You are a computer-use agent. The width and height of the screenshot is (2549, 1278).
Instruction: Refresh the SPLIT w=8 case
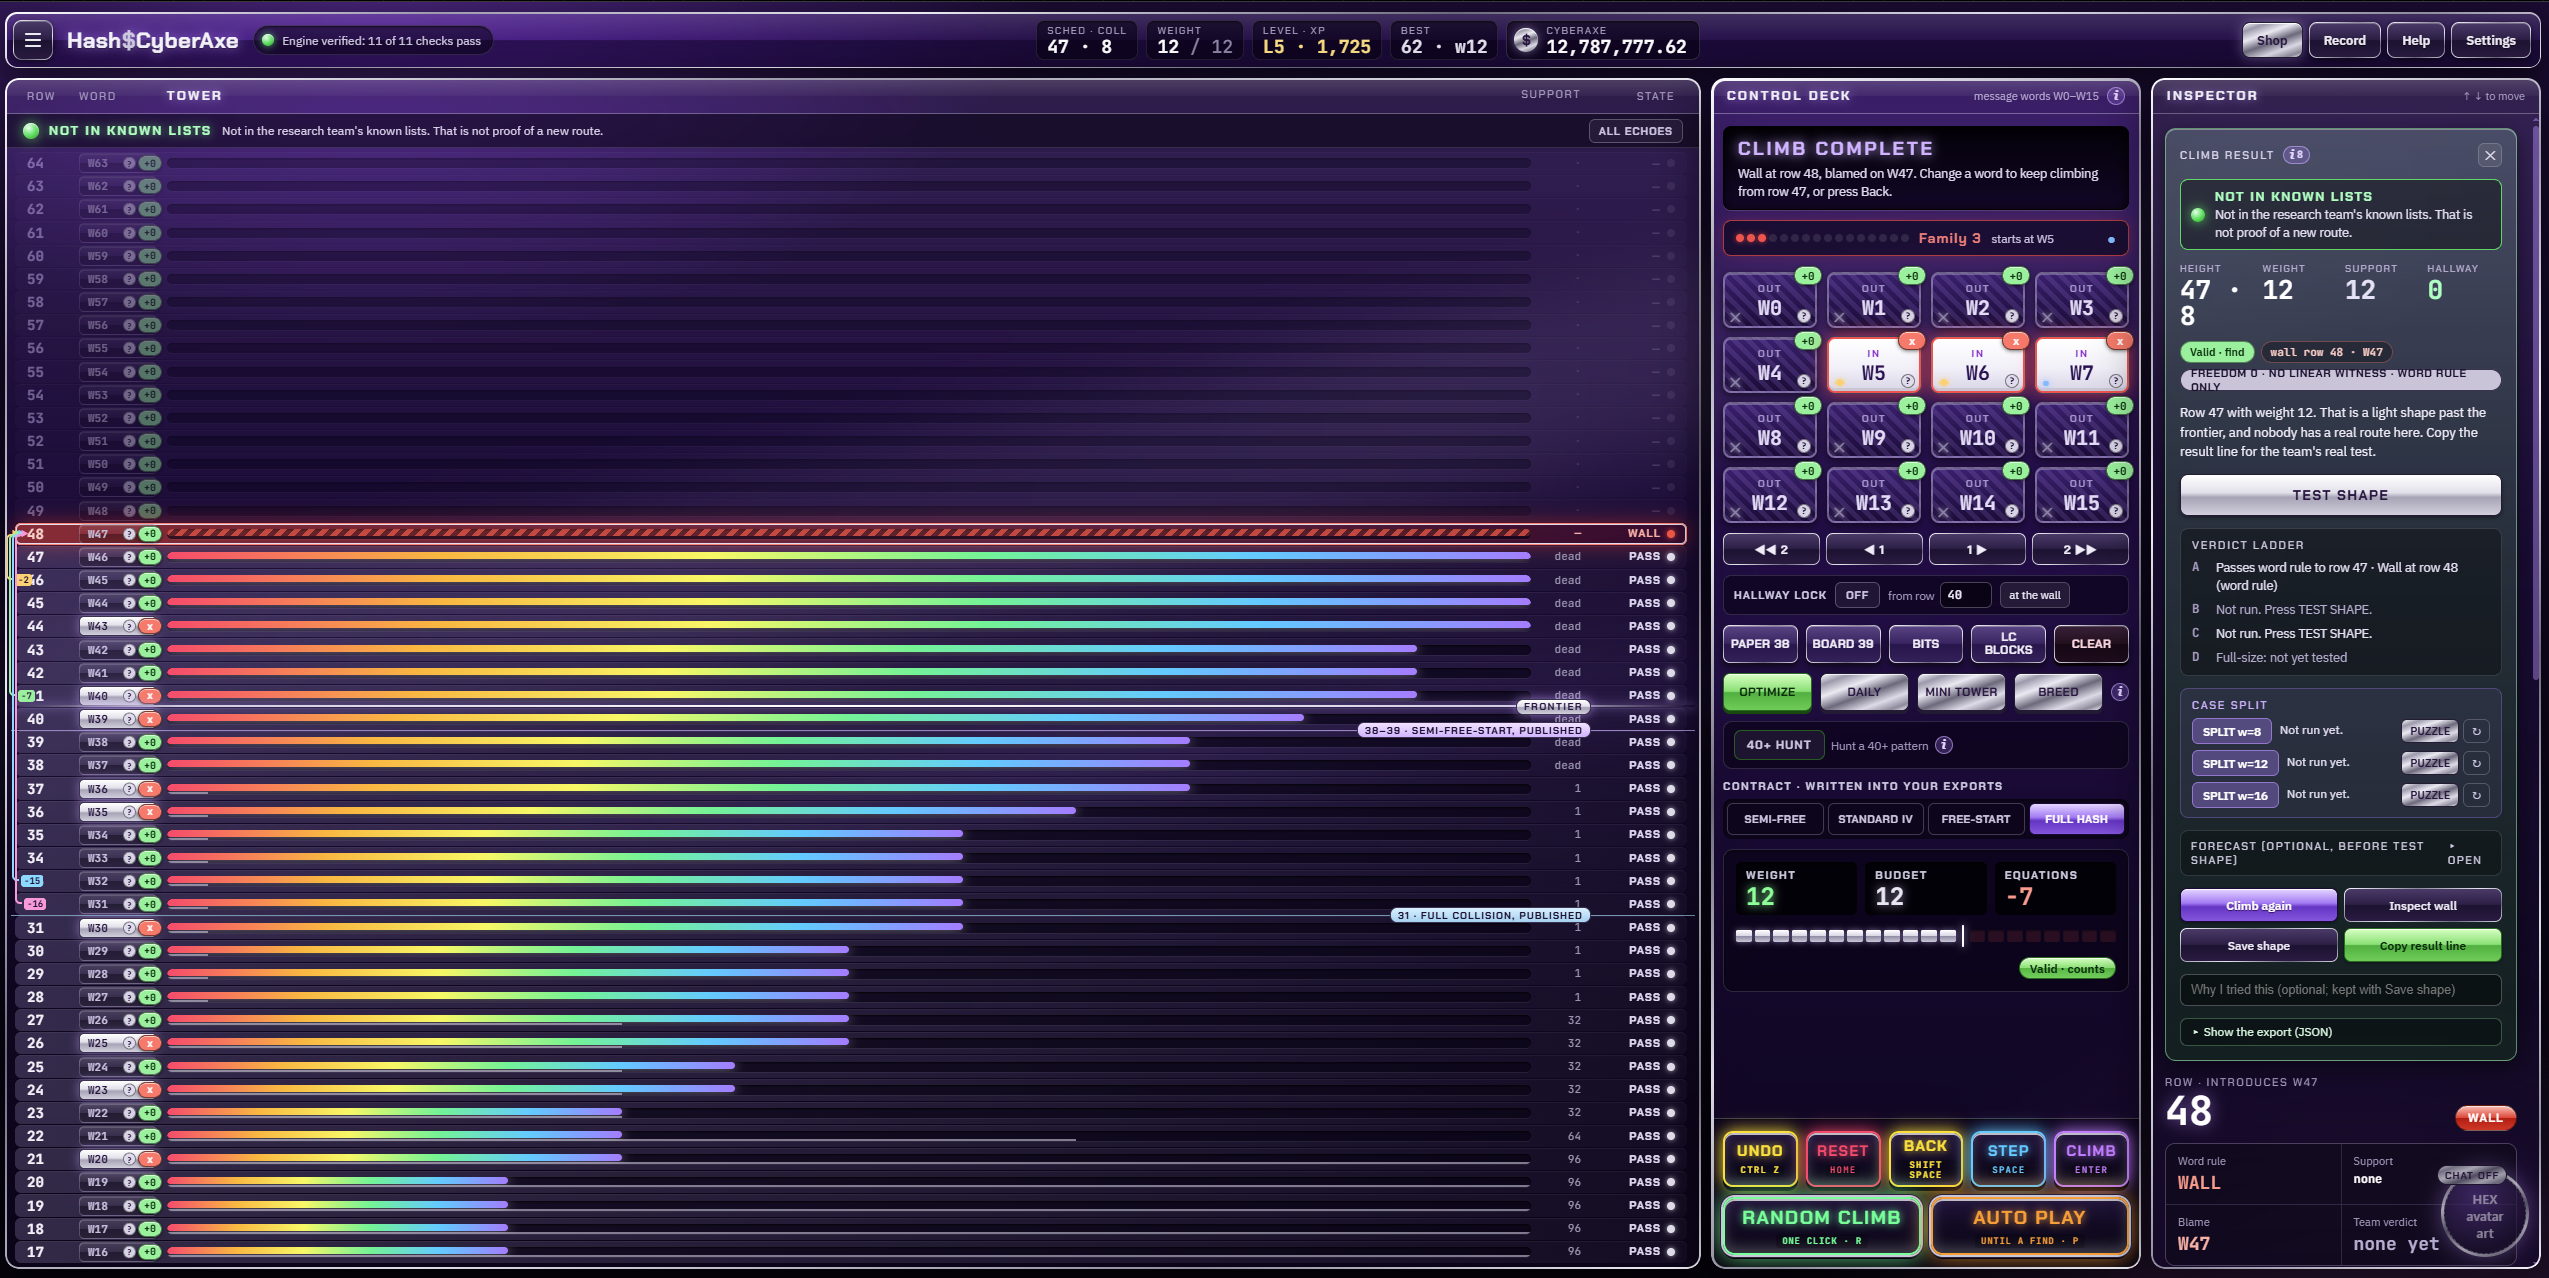pos(2476,732)
